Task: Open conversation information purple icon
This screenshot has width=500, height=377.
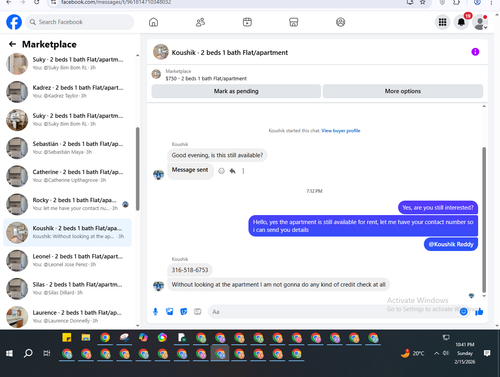Action: (x=475, y=52)
